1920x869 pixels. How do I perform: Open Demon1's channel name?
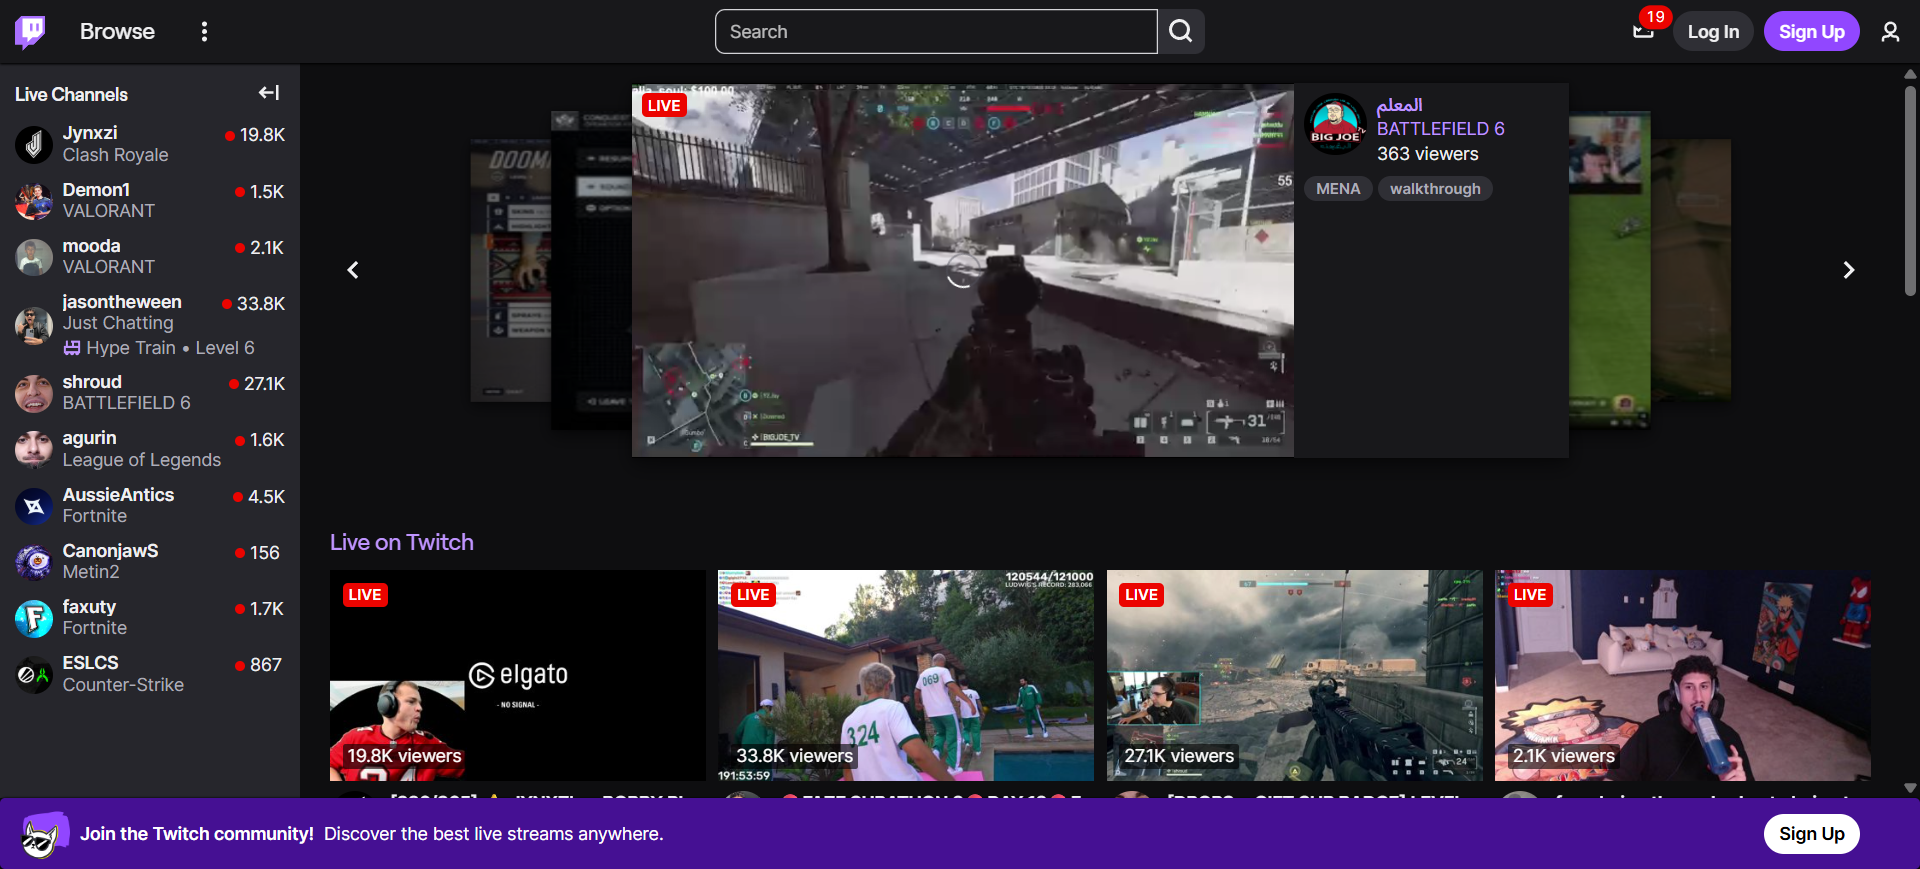(x=96, y=190)
